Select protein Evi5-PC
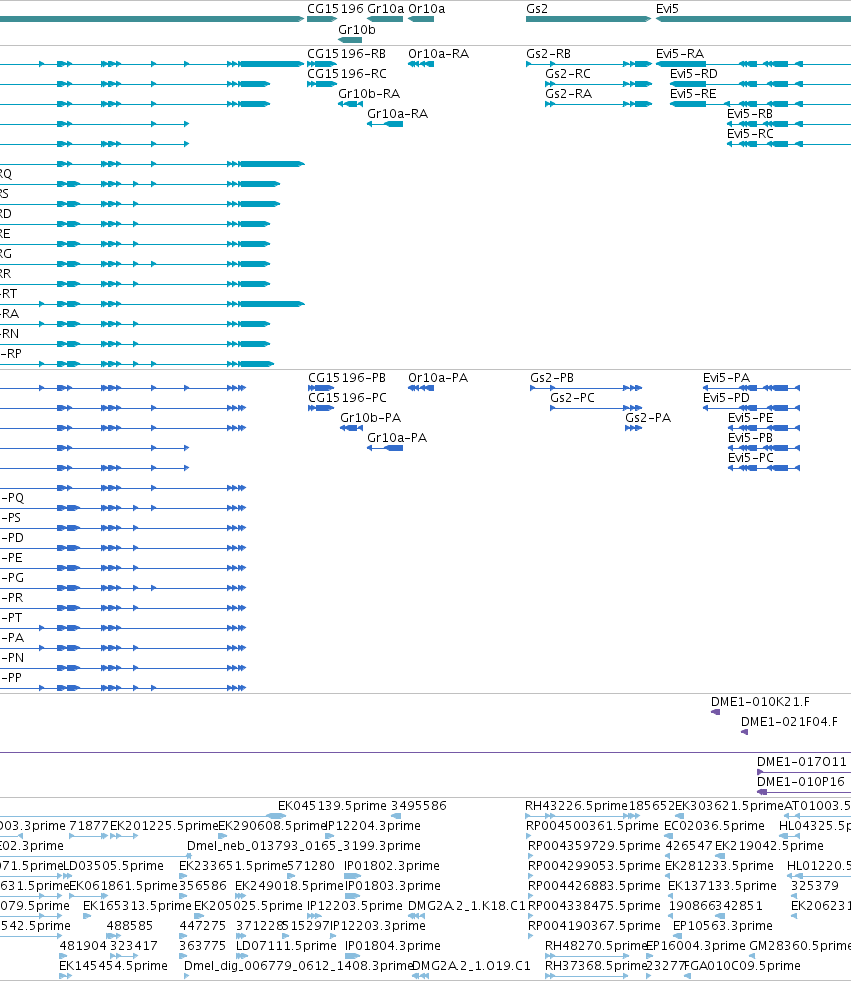The image size is (851, 981). (x=750, y=458)
